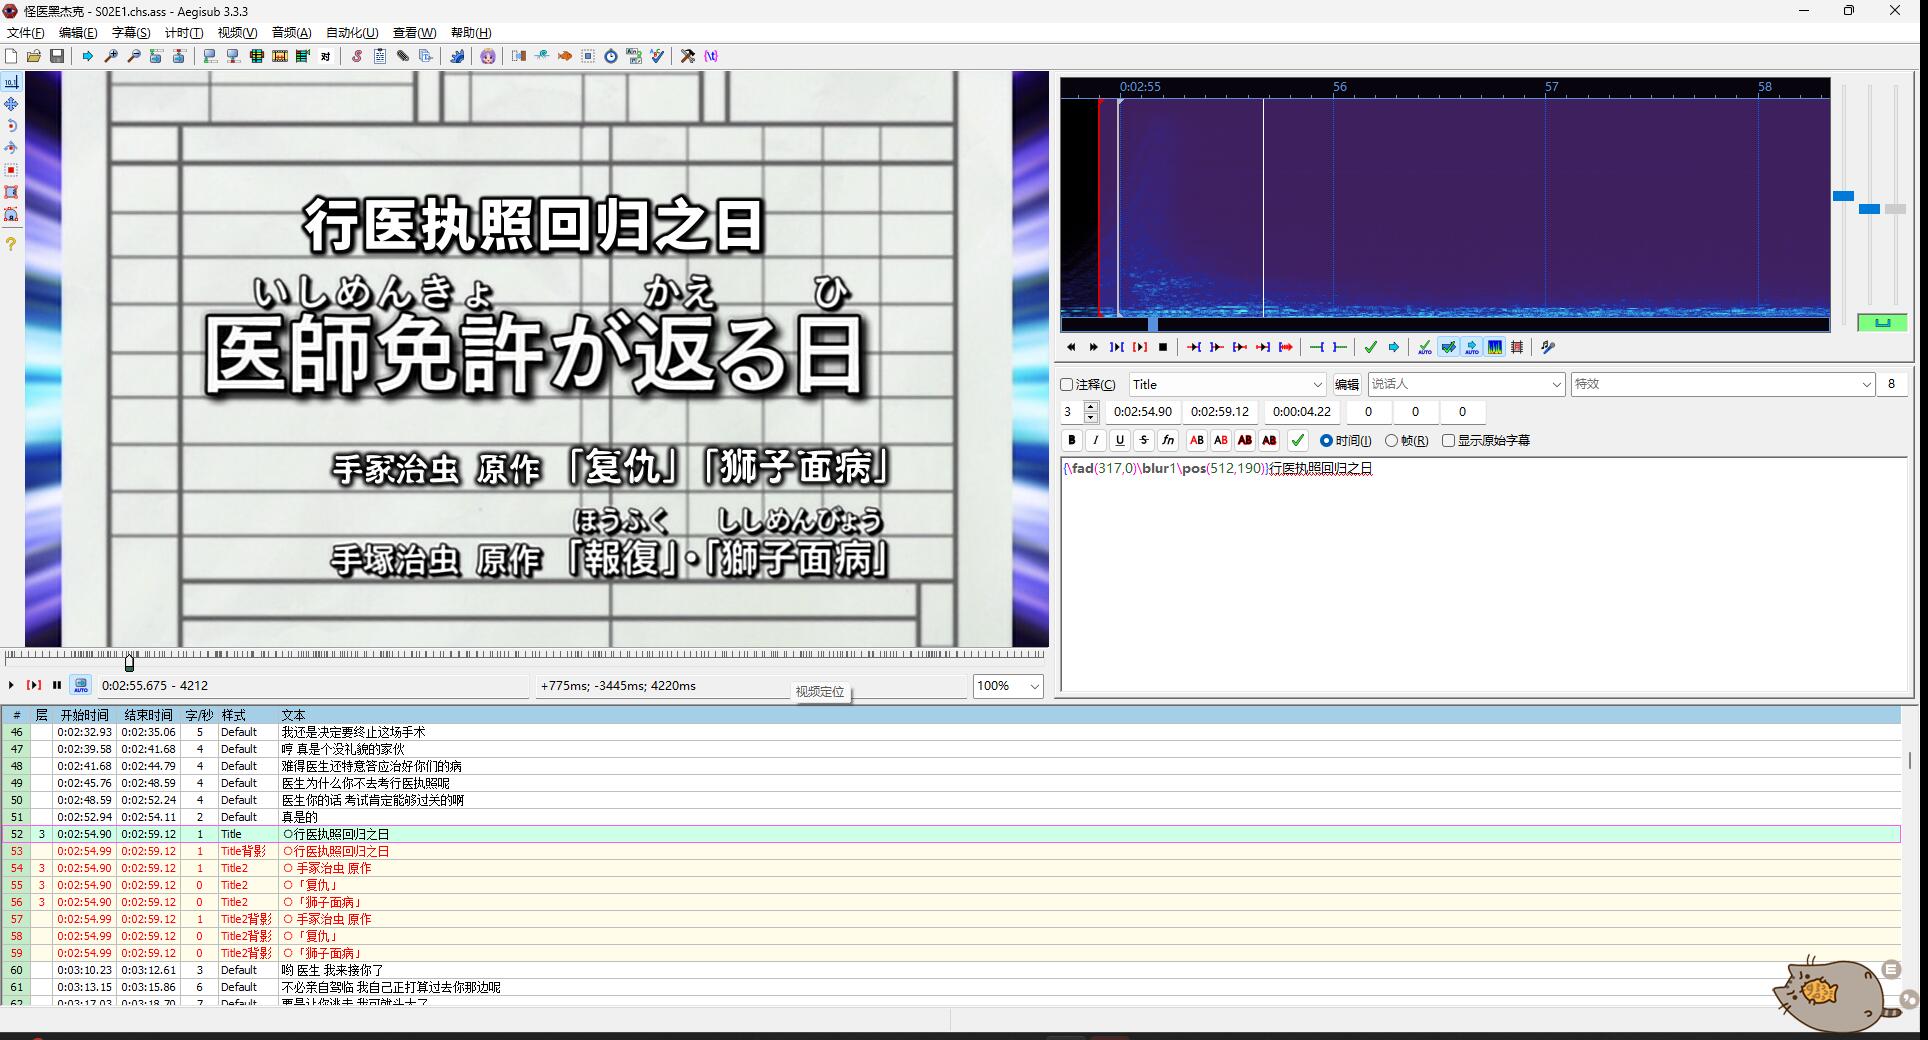Screen dimensions: 1928x1040
Task: Open Styles Manager pink S icon
Action: [357, 56]
